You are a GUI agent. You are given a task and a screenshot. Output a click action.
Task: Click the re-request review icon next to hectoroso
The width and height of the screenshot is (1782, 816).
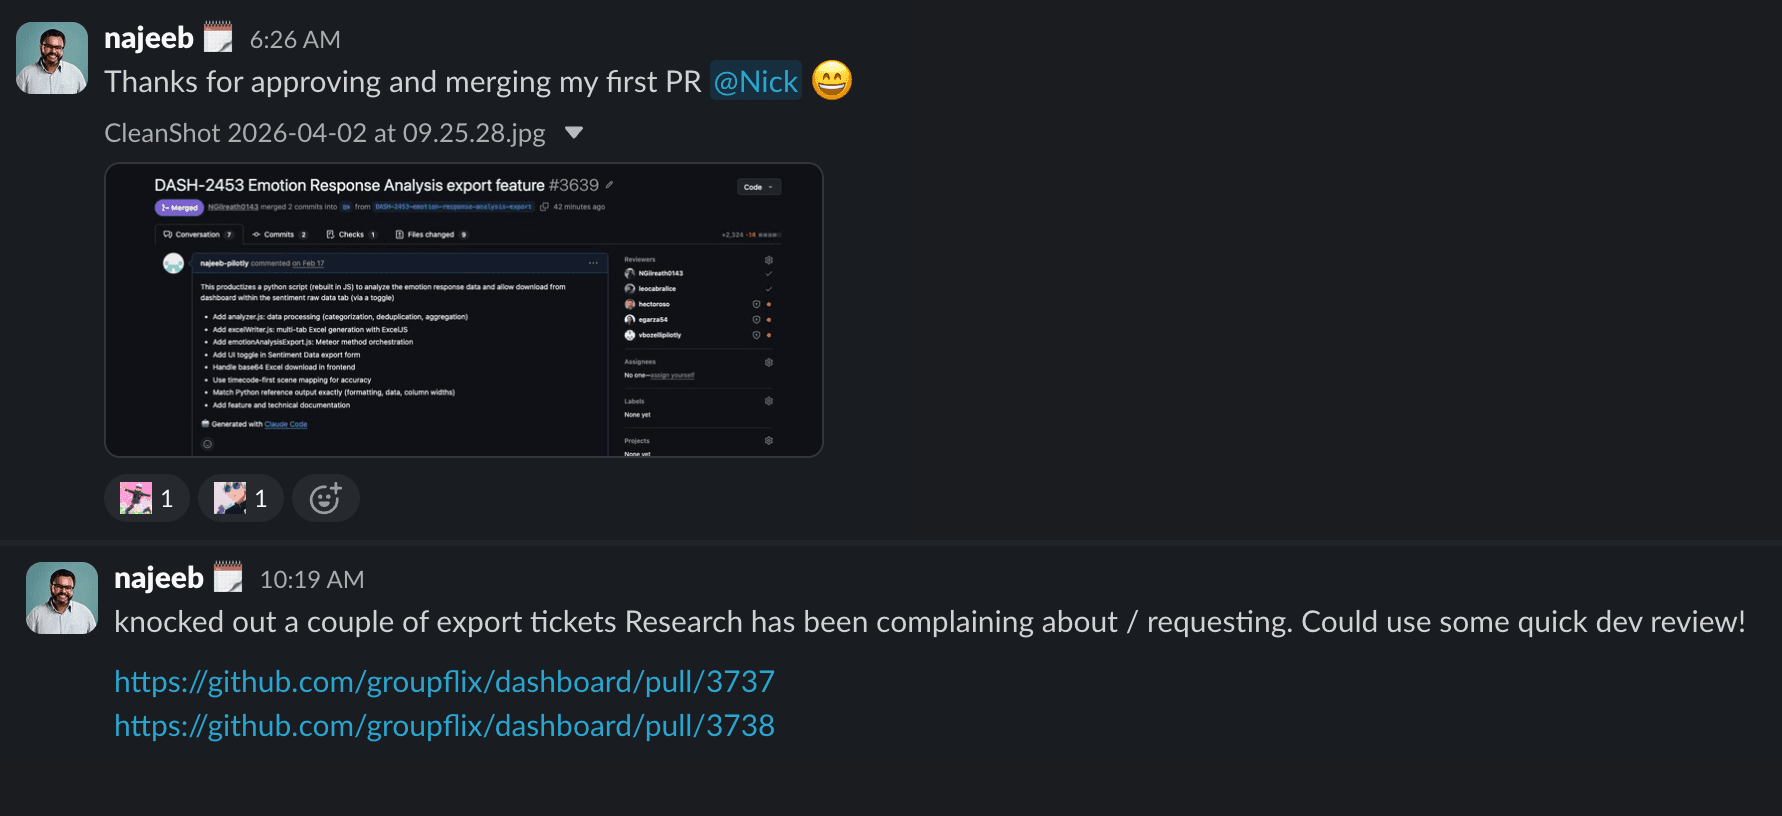[x=756, y=304]
